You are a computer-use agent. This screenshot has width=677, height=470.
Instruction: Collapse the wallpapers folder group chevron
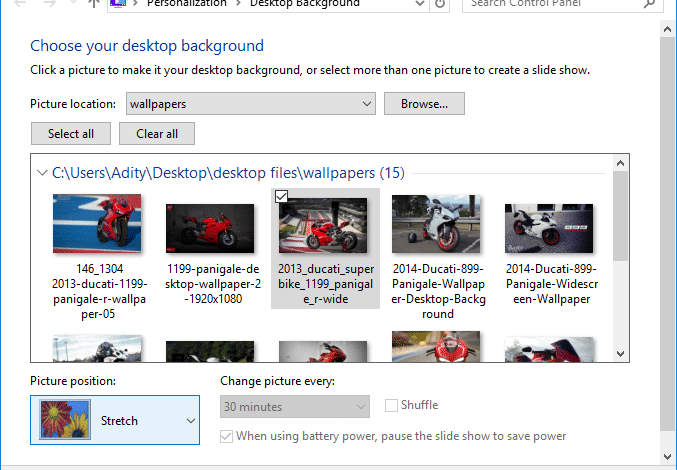pos(42,173)
